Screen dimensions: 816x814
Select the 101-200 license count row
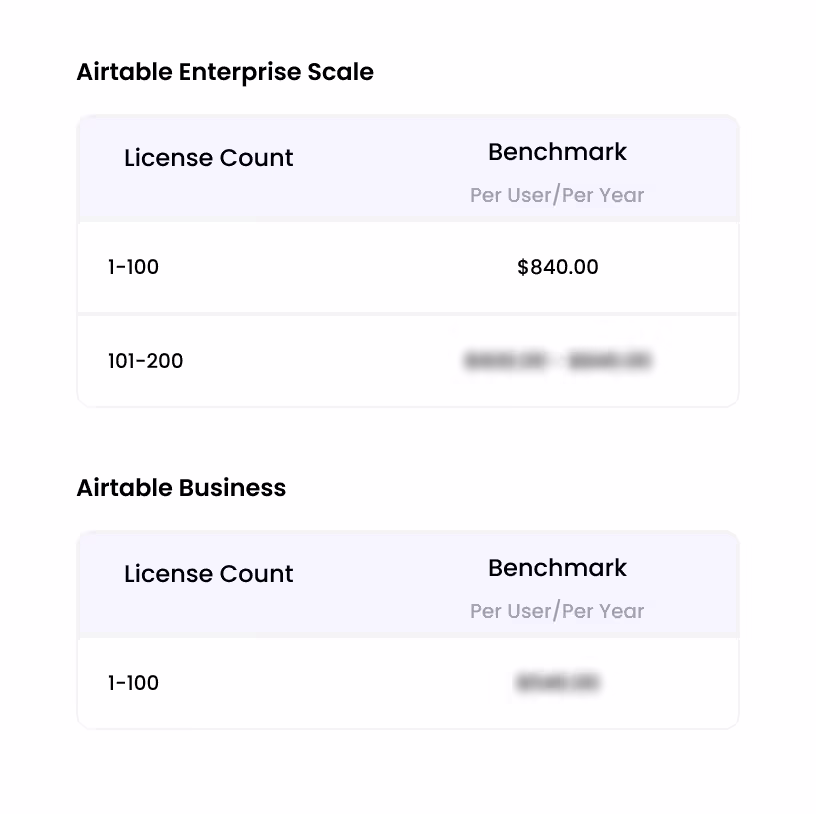[x=408, y=361]
